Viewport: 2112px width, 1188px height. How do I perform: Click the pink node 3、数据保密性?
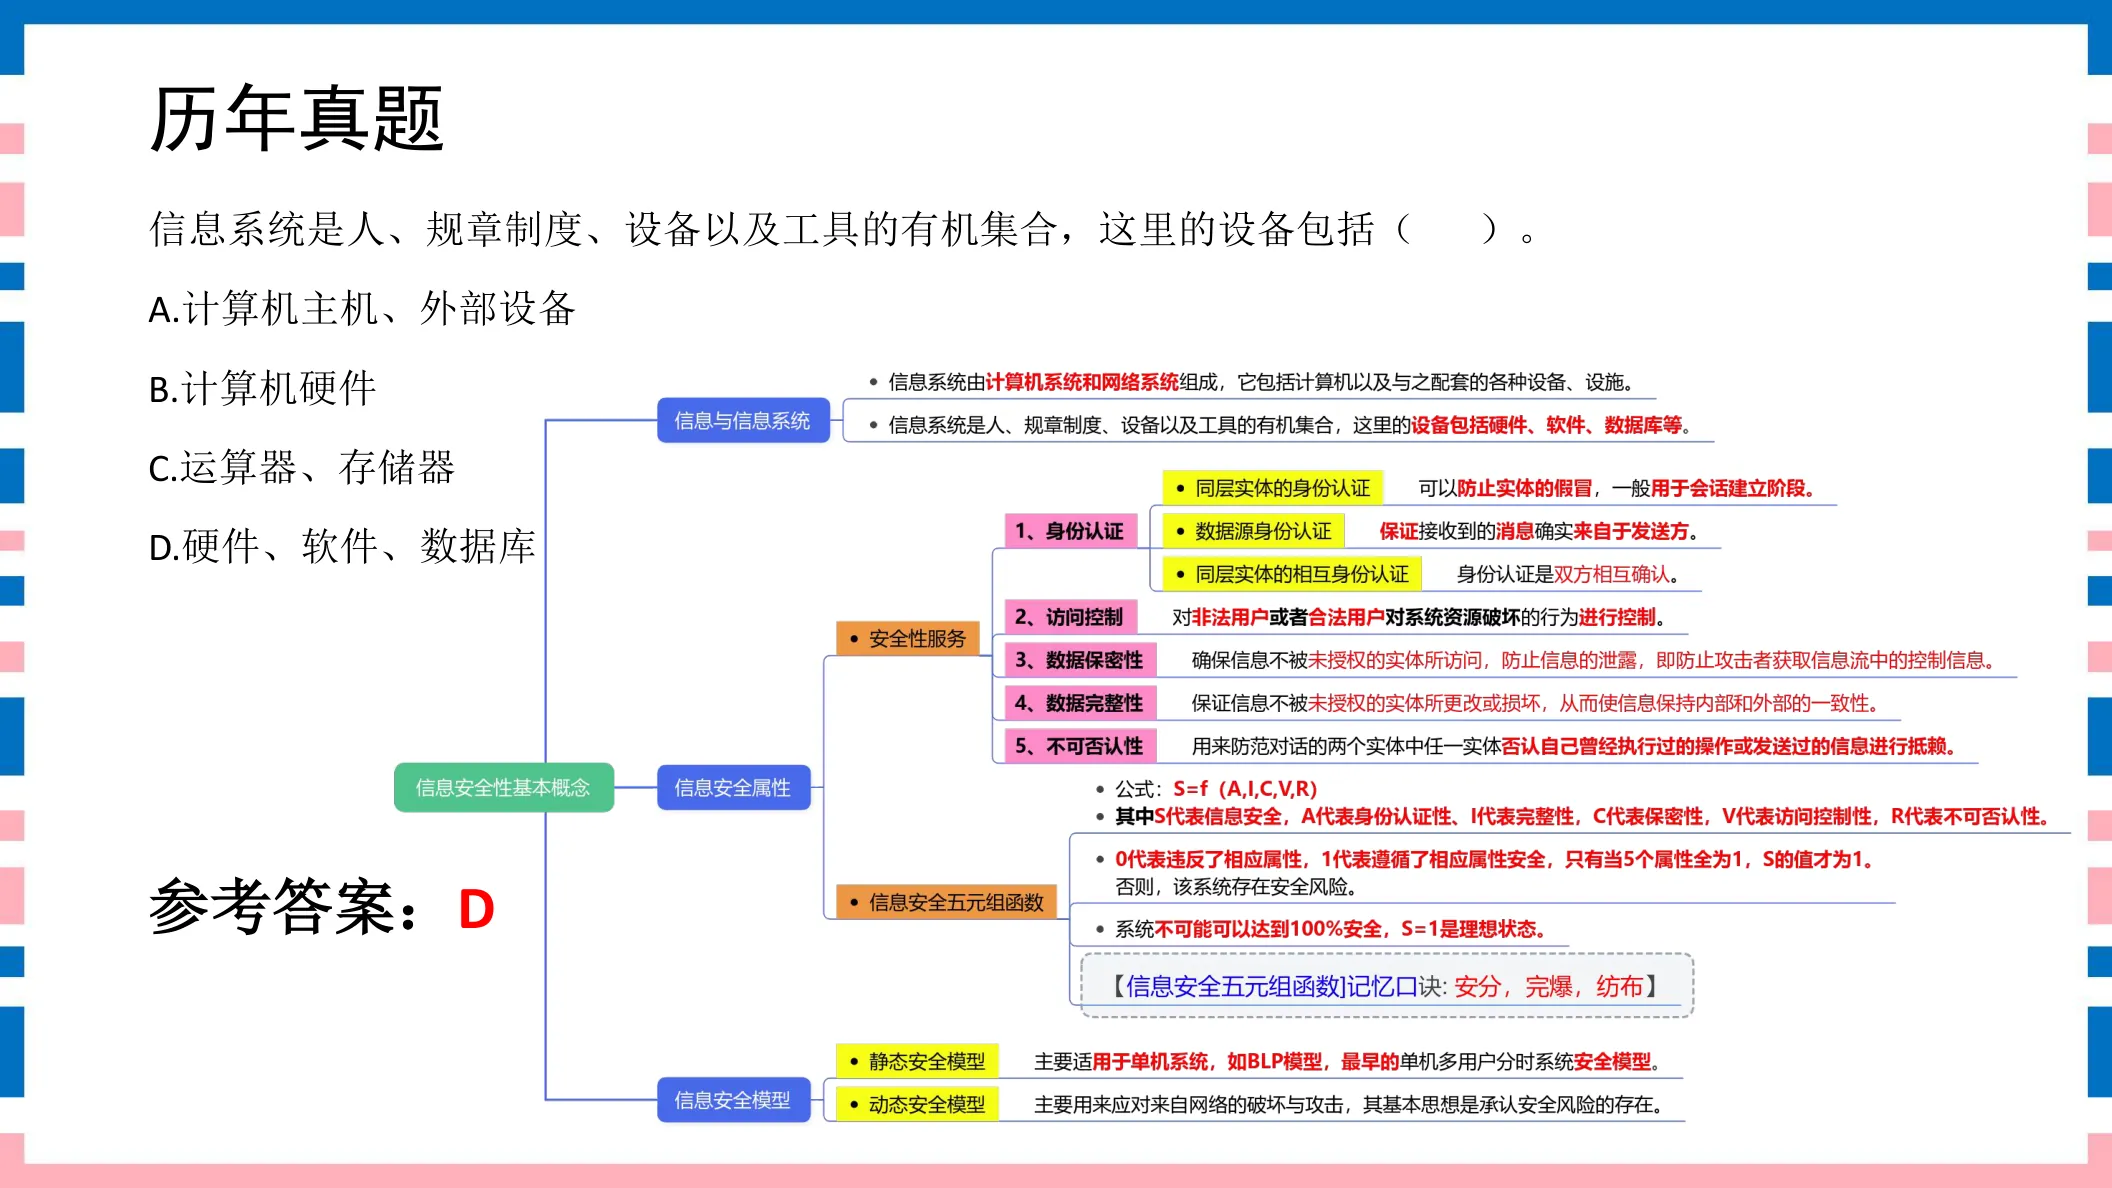1080,660
